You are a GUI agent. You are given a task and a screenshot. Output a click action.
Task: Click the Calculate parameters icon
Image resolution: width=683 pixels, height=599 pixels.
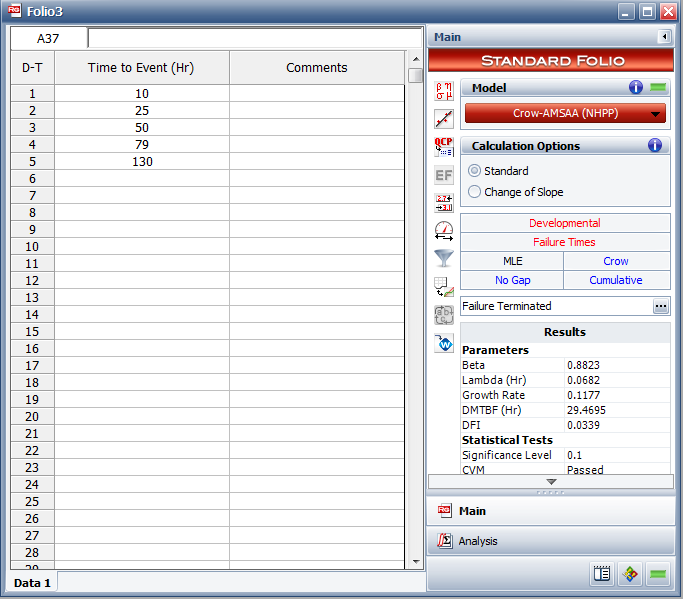pyautogui.click(x=444, y=92)
